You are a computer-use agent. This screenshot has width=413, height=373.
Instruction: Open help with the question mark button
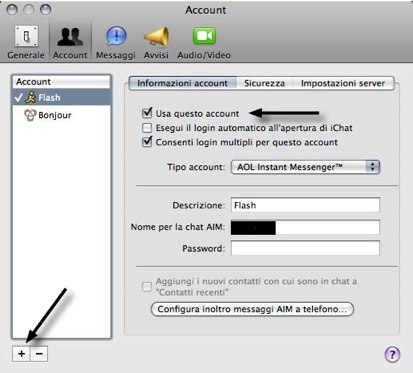pyautogui.click(x=392, y=354)
